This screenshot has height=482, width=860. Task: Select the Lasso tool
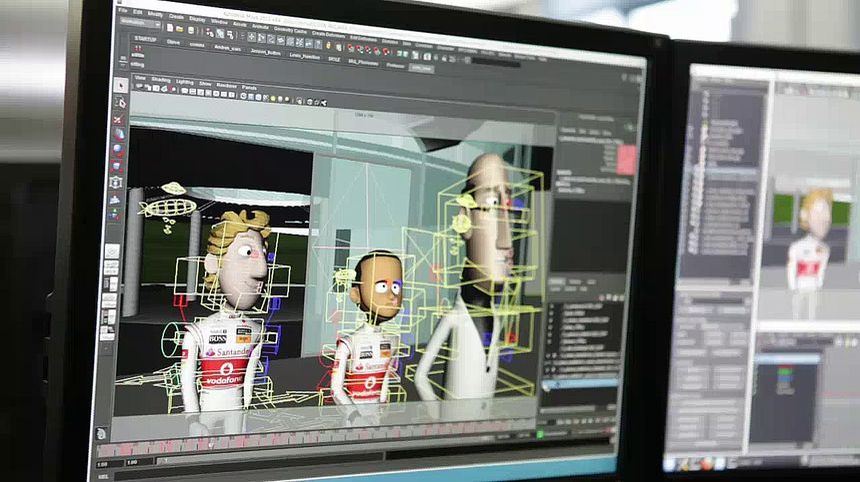click(x=121, y=103)
